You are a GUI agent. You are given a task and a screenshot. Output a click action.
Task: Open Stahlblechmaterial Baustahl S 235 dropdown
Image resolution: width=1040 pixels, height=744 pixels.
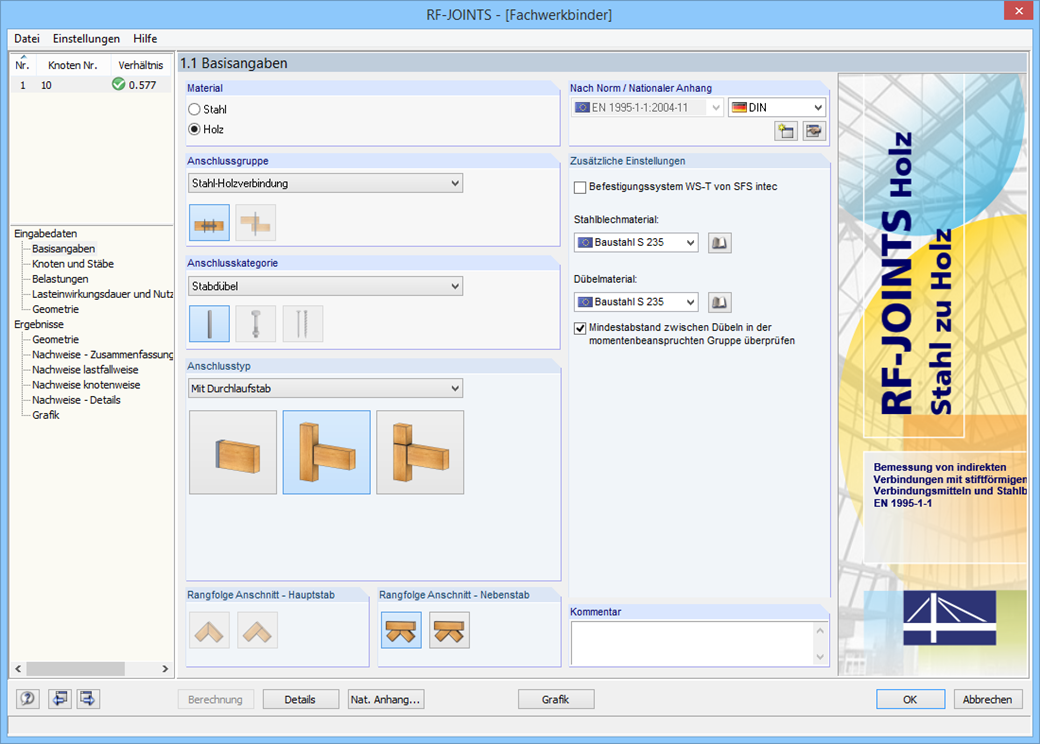[636, 243]
